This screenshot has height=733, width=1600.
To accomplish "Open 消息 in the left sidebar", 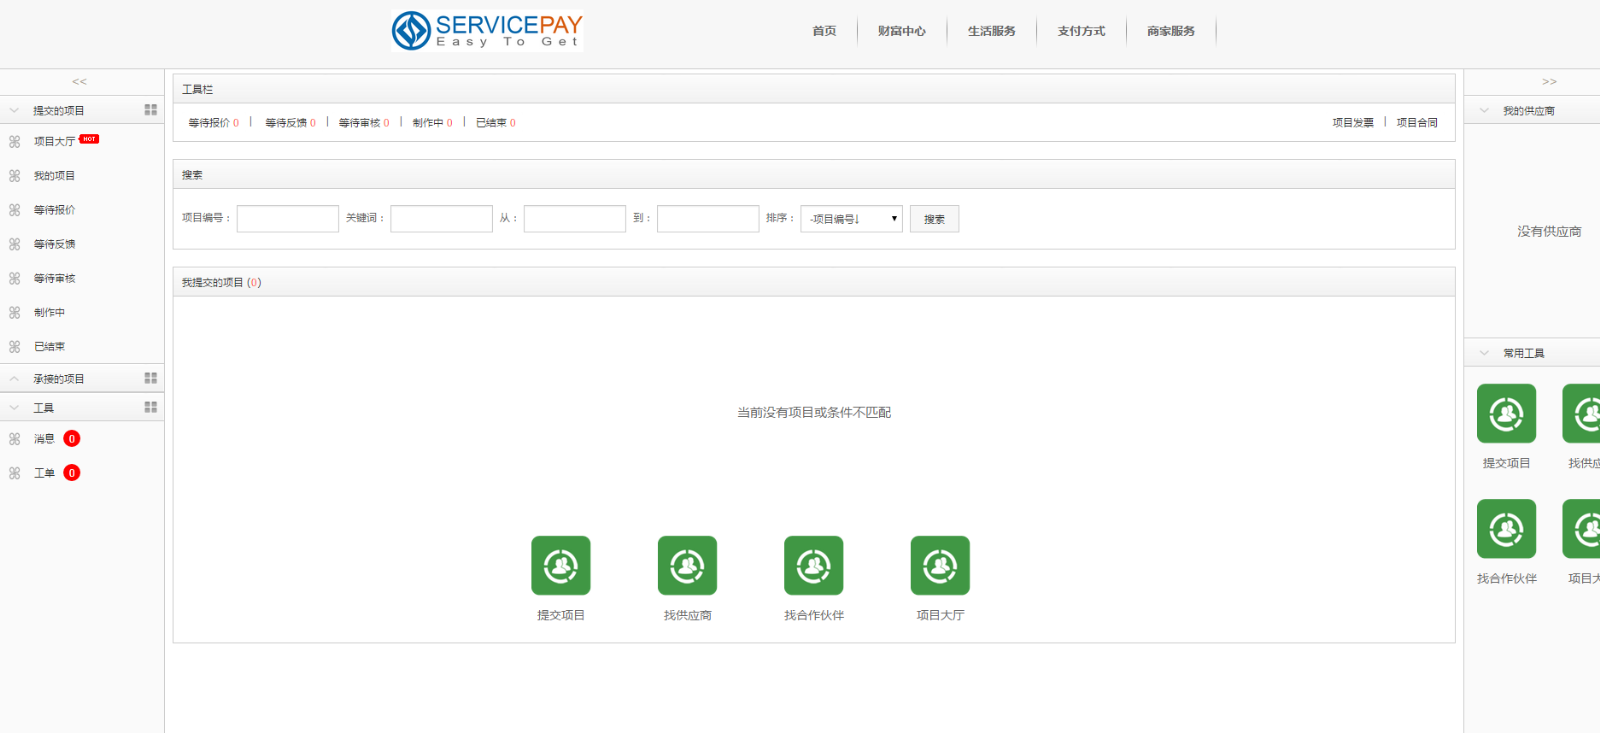I will tap(44, 439).
